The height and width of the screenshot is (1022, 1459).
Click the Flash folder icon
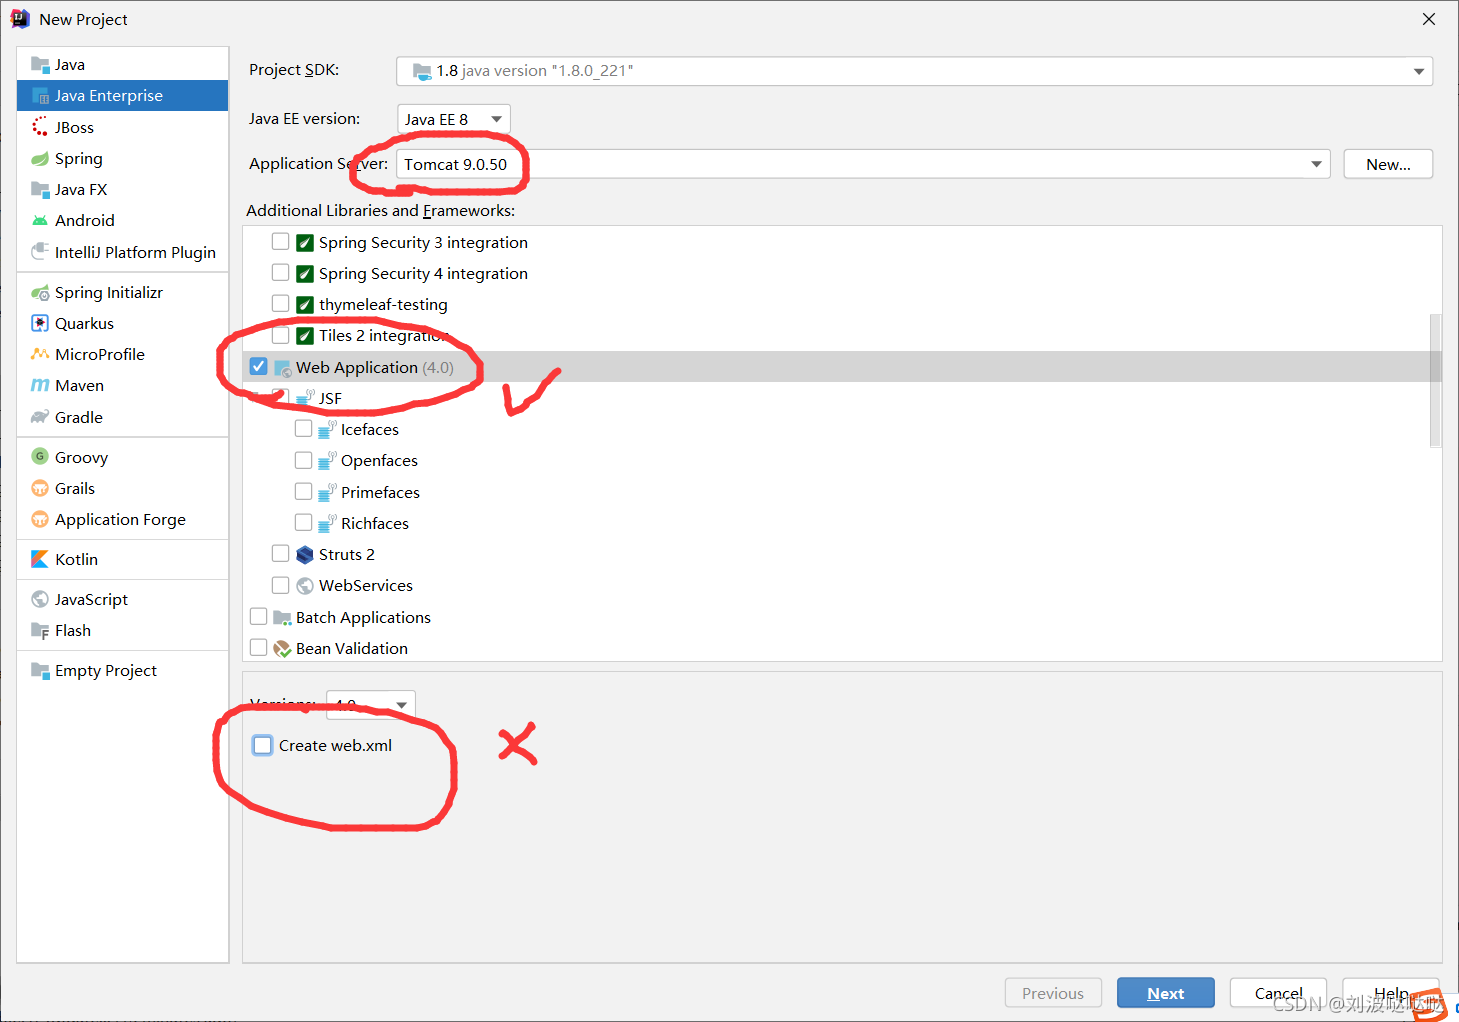[40, 631]
